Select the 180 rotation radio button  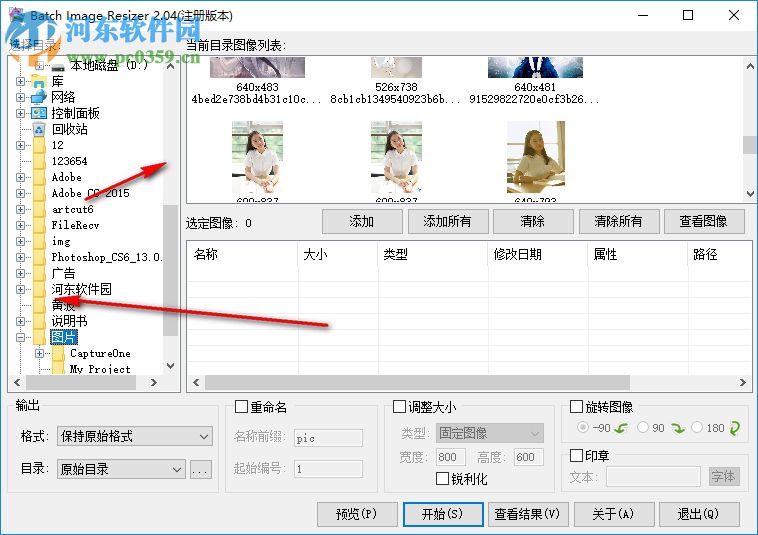click(697, 427)
